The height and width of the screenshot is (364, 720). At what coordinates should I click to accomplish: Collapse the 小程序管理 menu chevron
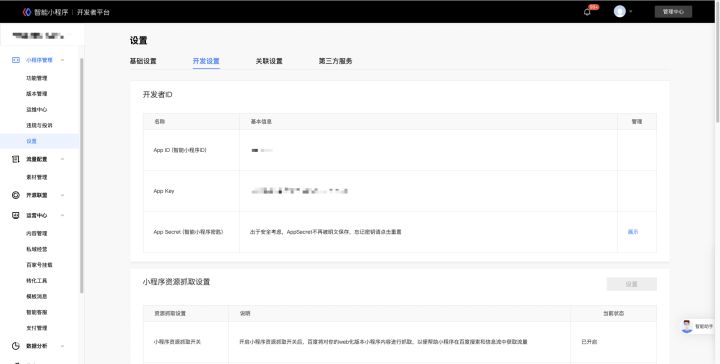point(62,60)
